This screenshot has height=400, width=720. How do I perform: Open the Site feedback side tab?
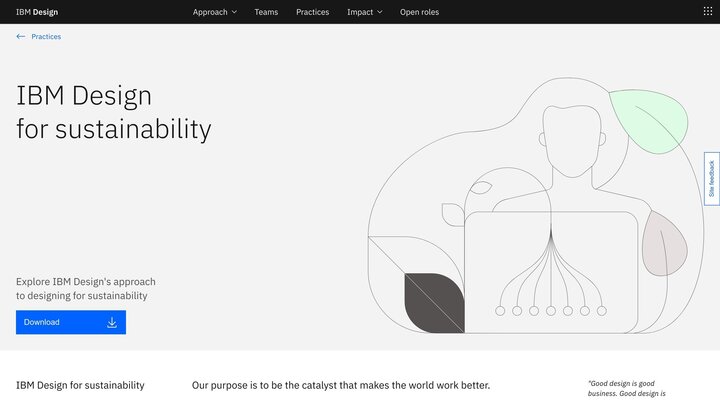click(711, 179)
